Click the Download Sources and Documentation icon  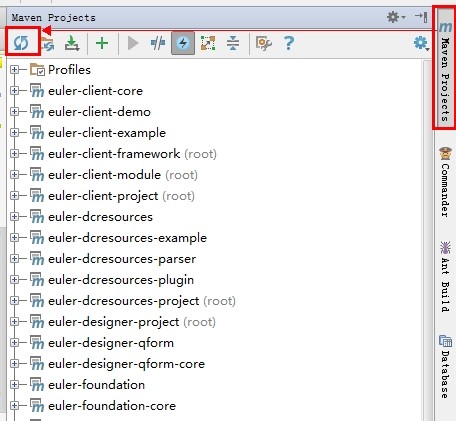tap(72, 43)
